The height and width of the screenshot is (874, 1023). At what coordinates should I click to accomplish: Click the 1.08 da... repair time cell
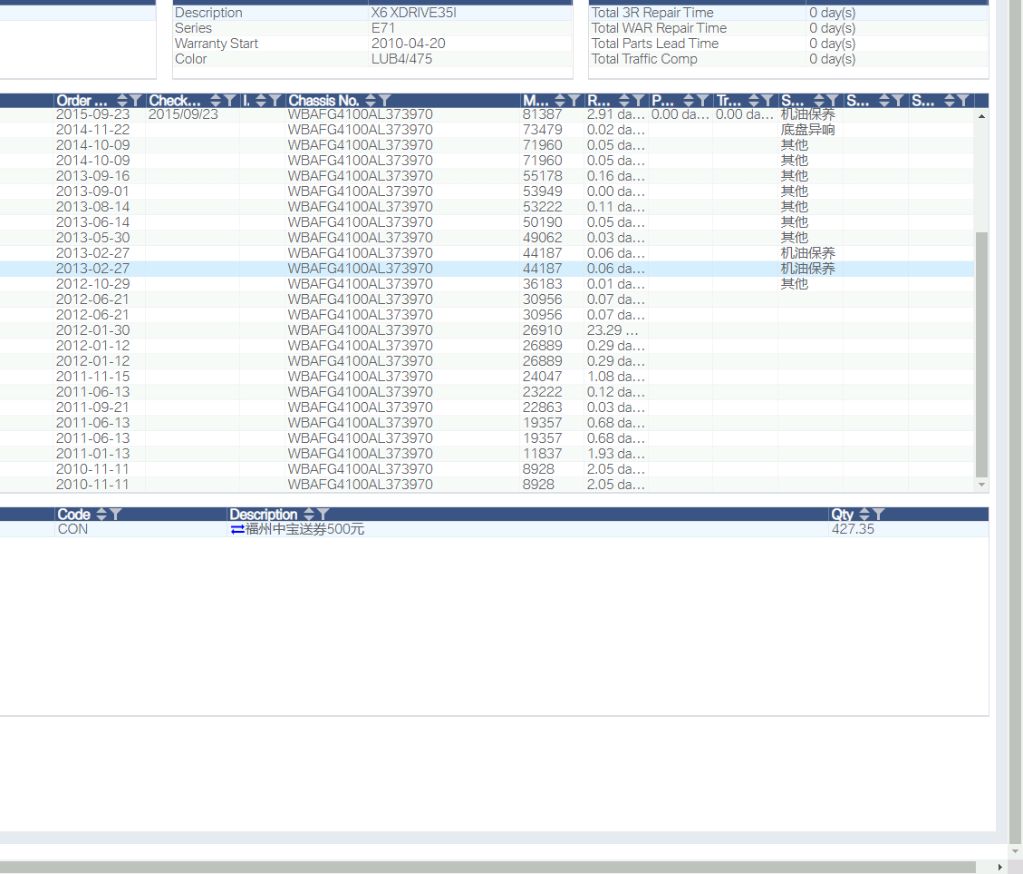[x=615, y=376]
